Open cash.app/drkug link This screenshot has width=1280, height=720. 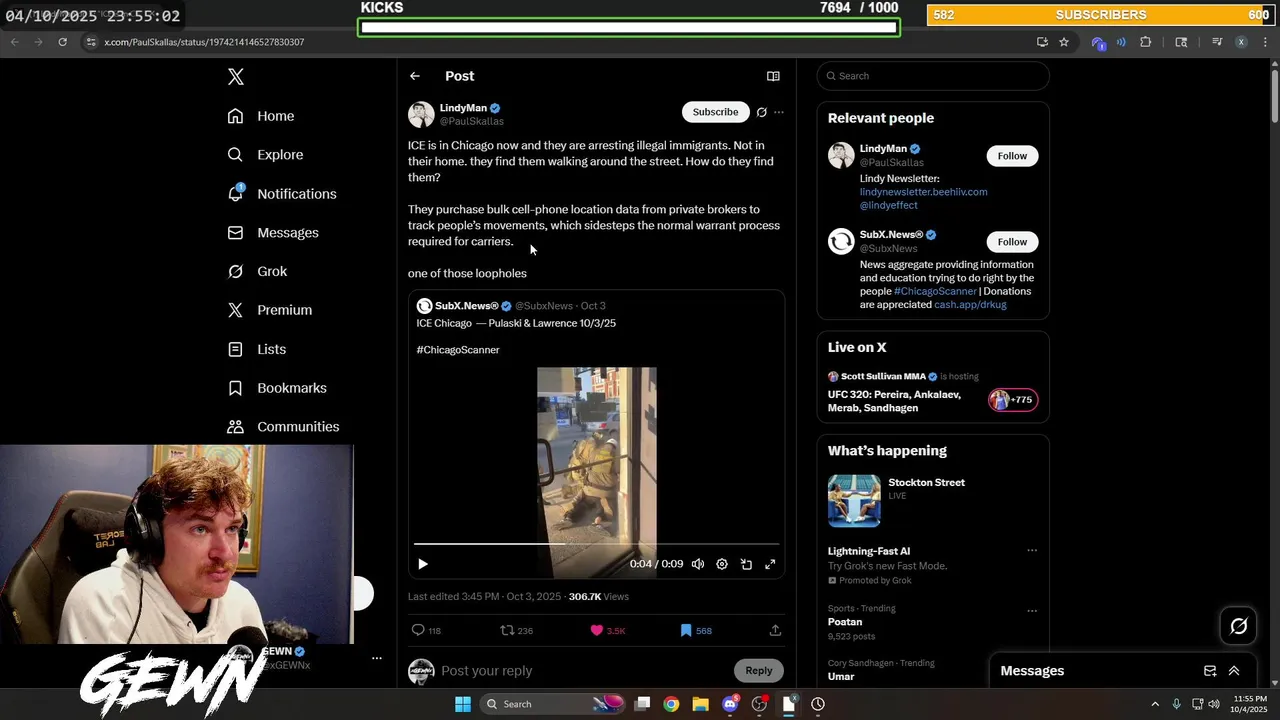(x=970, y=304)
